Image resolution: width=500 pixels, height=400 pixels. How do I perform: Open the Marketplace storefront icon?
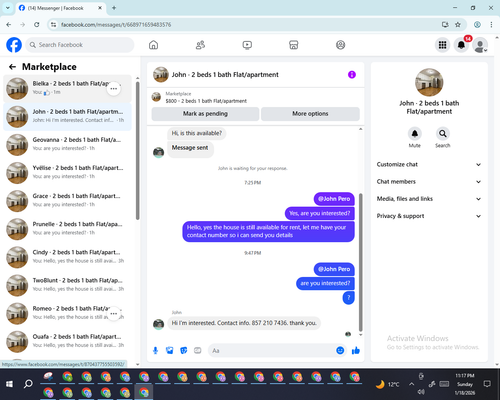coord(294,45)
